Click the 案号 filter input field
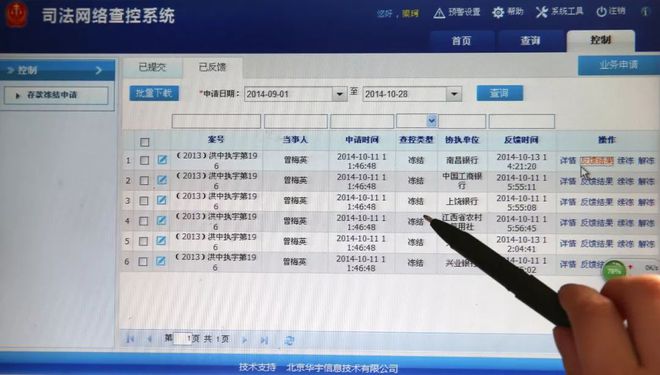 tap(216, 121)
